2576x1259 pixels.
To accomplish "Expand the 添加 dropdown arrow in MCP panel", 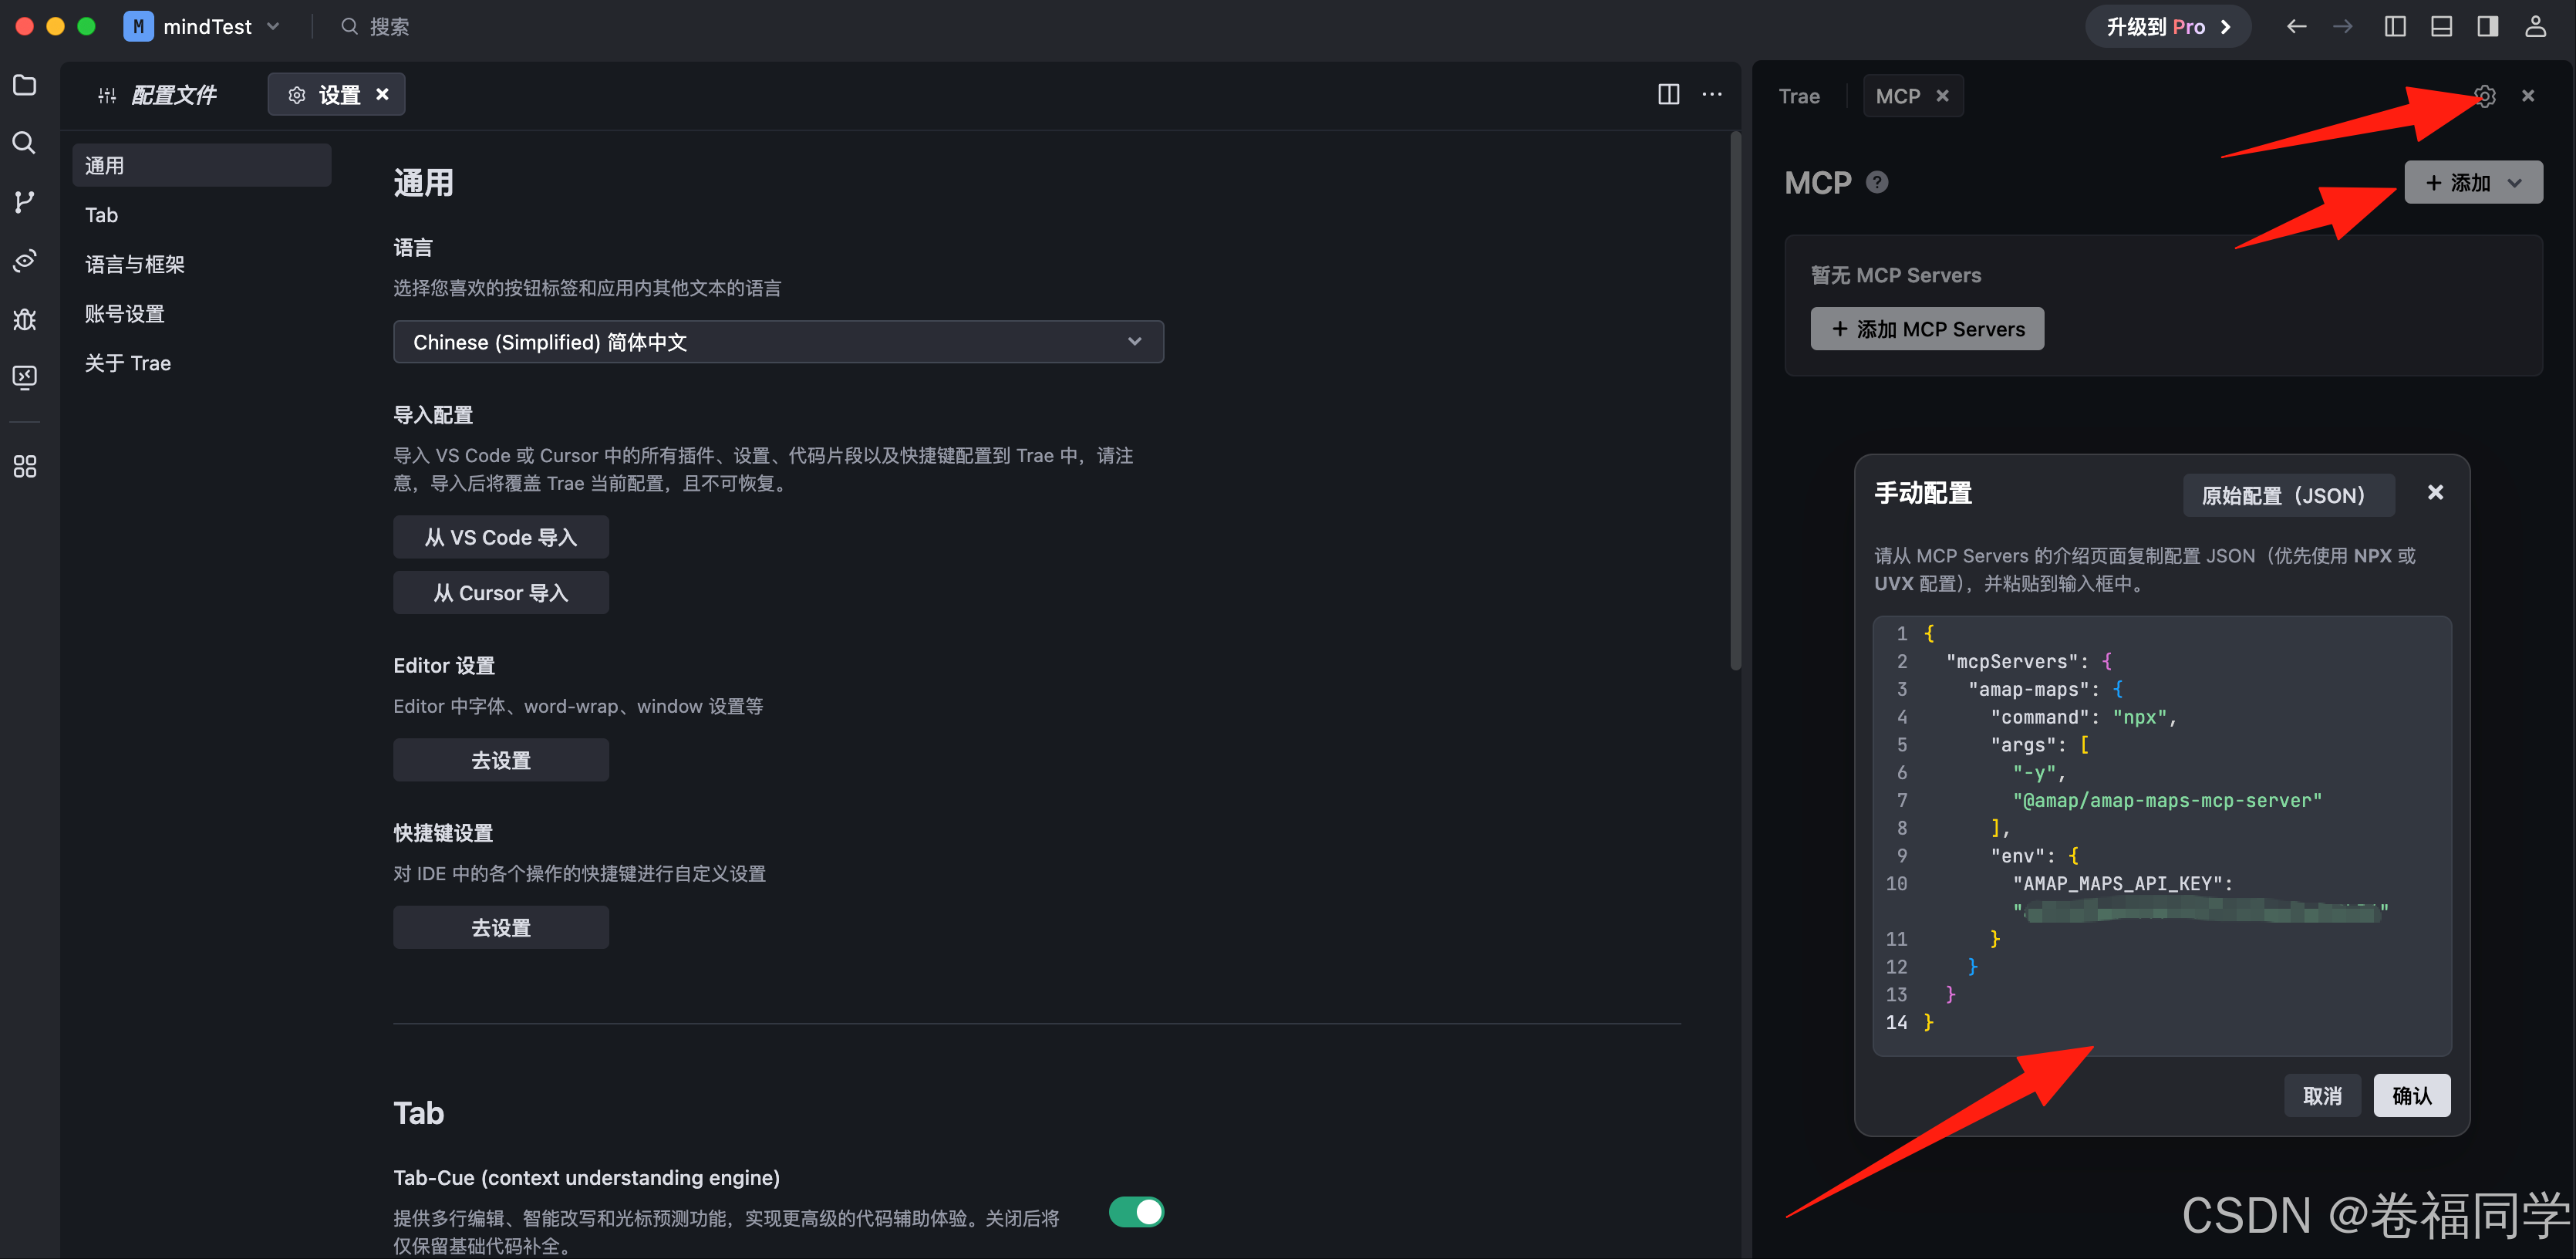I will [2514, 183].
